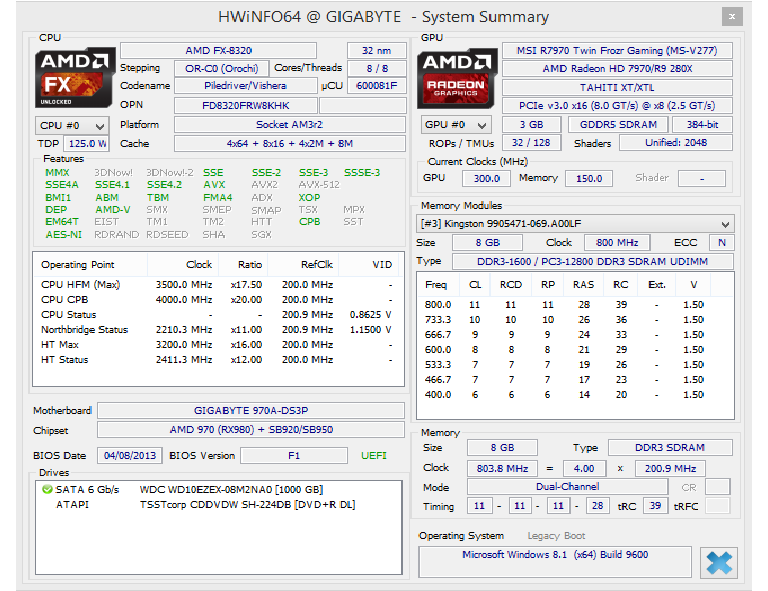Select the Northbridge Status row
This screenshot has width=768, height=591.
(218, 330)
